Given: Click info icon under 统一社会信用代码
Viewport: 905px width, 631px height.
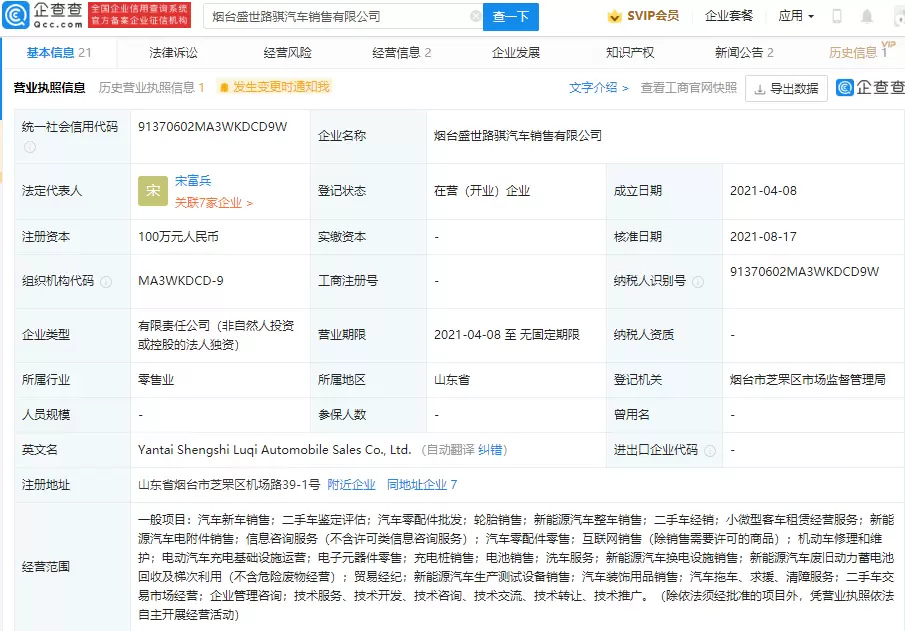Looking at the screenshot, I should click(x=30, y=147).
